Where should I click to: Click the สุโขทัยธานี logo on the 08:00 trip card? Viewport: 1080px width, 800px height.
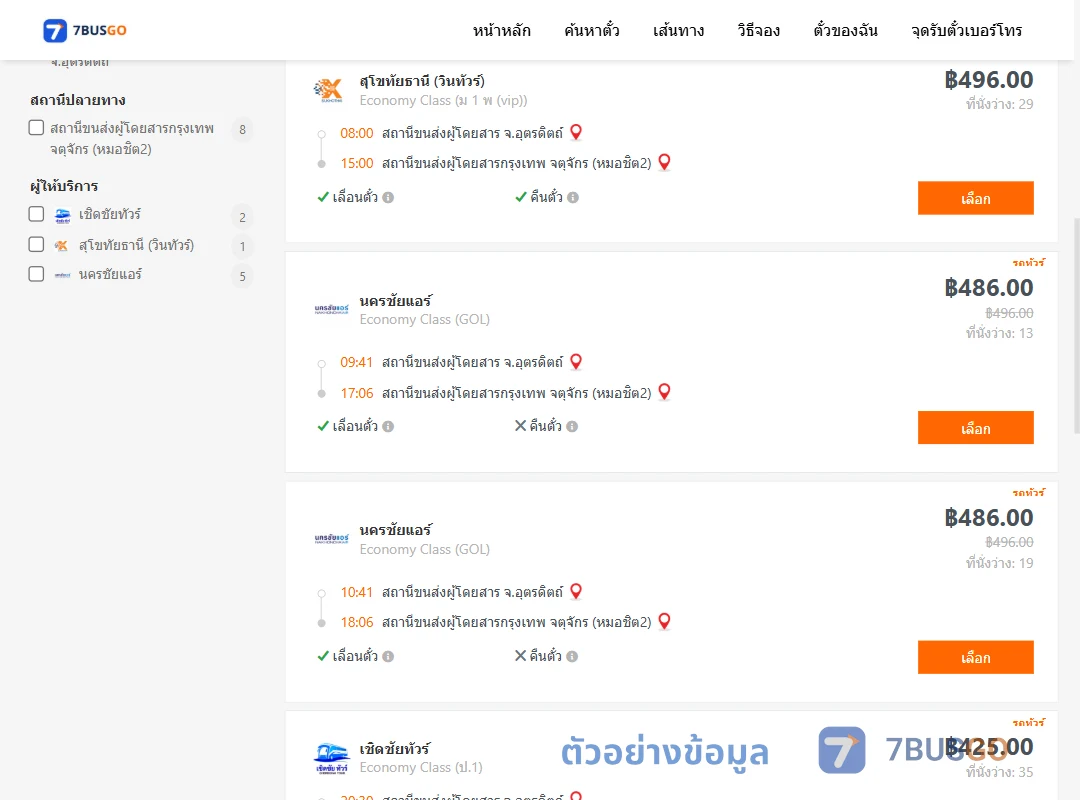click(329, 90)
